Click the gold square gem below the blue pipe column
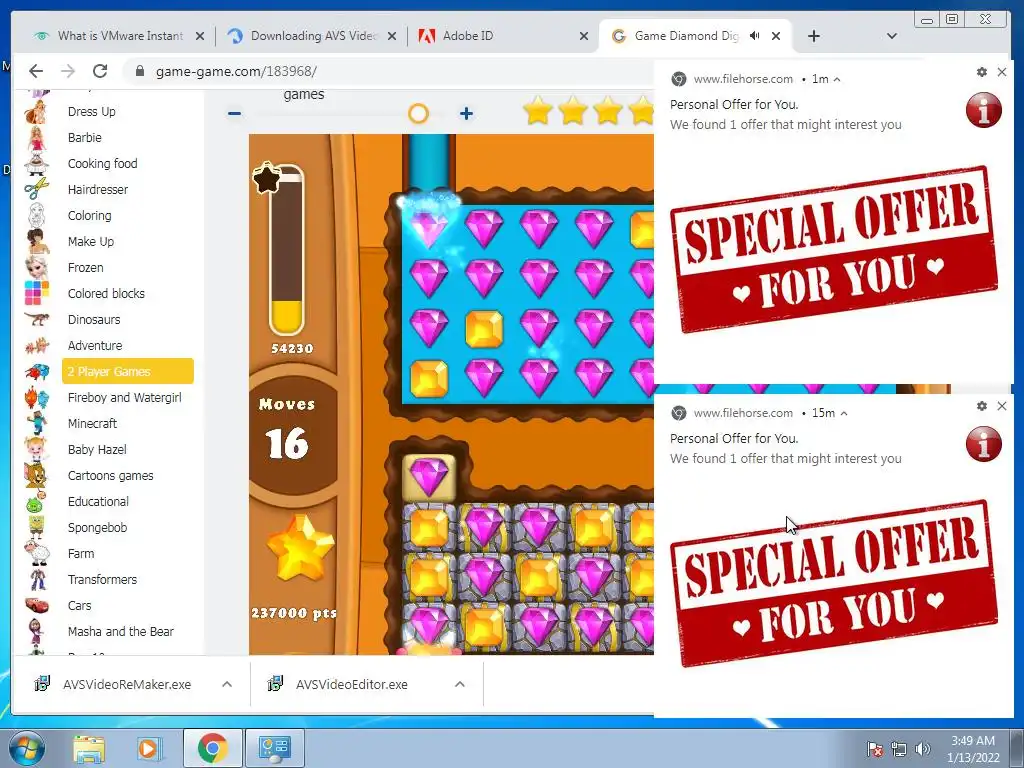This screenshot has height=768, width=1024. pos(429,377)
